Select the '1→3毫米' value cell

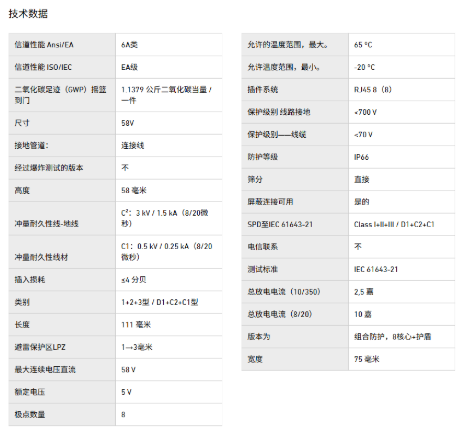click(169, 347)
